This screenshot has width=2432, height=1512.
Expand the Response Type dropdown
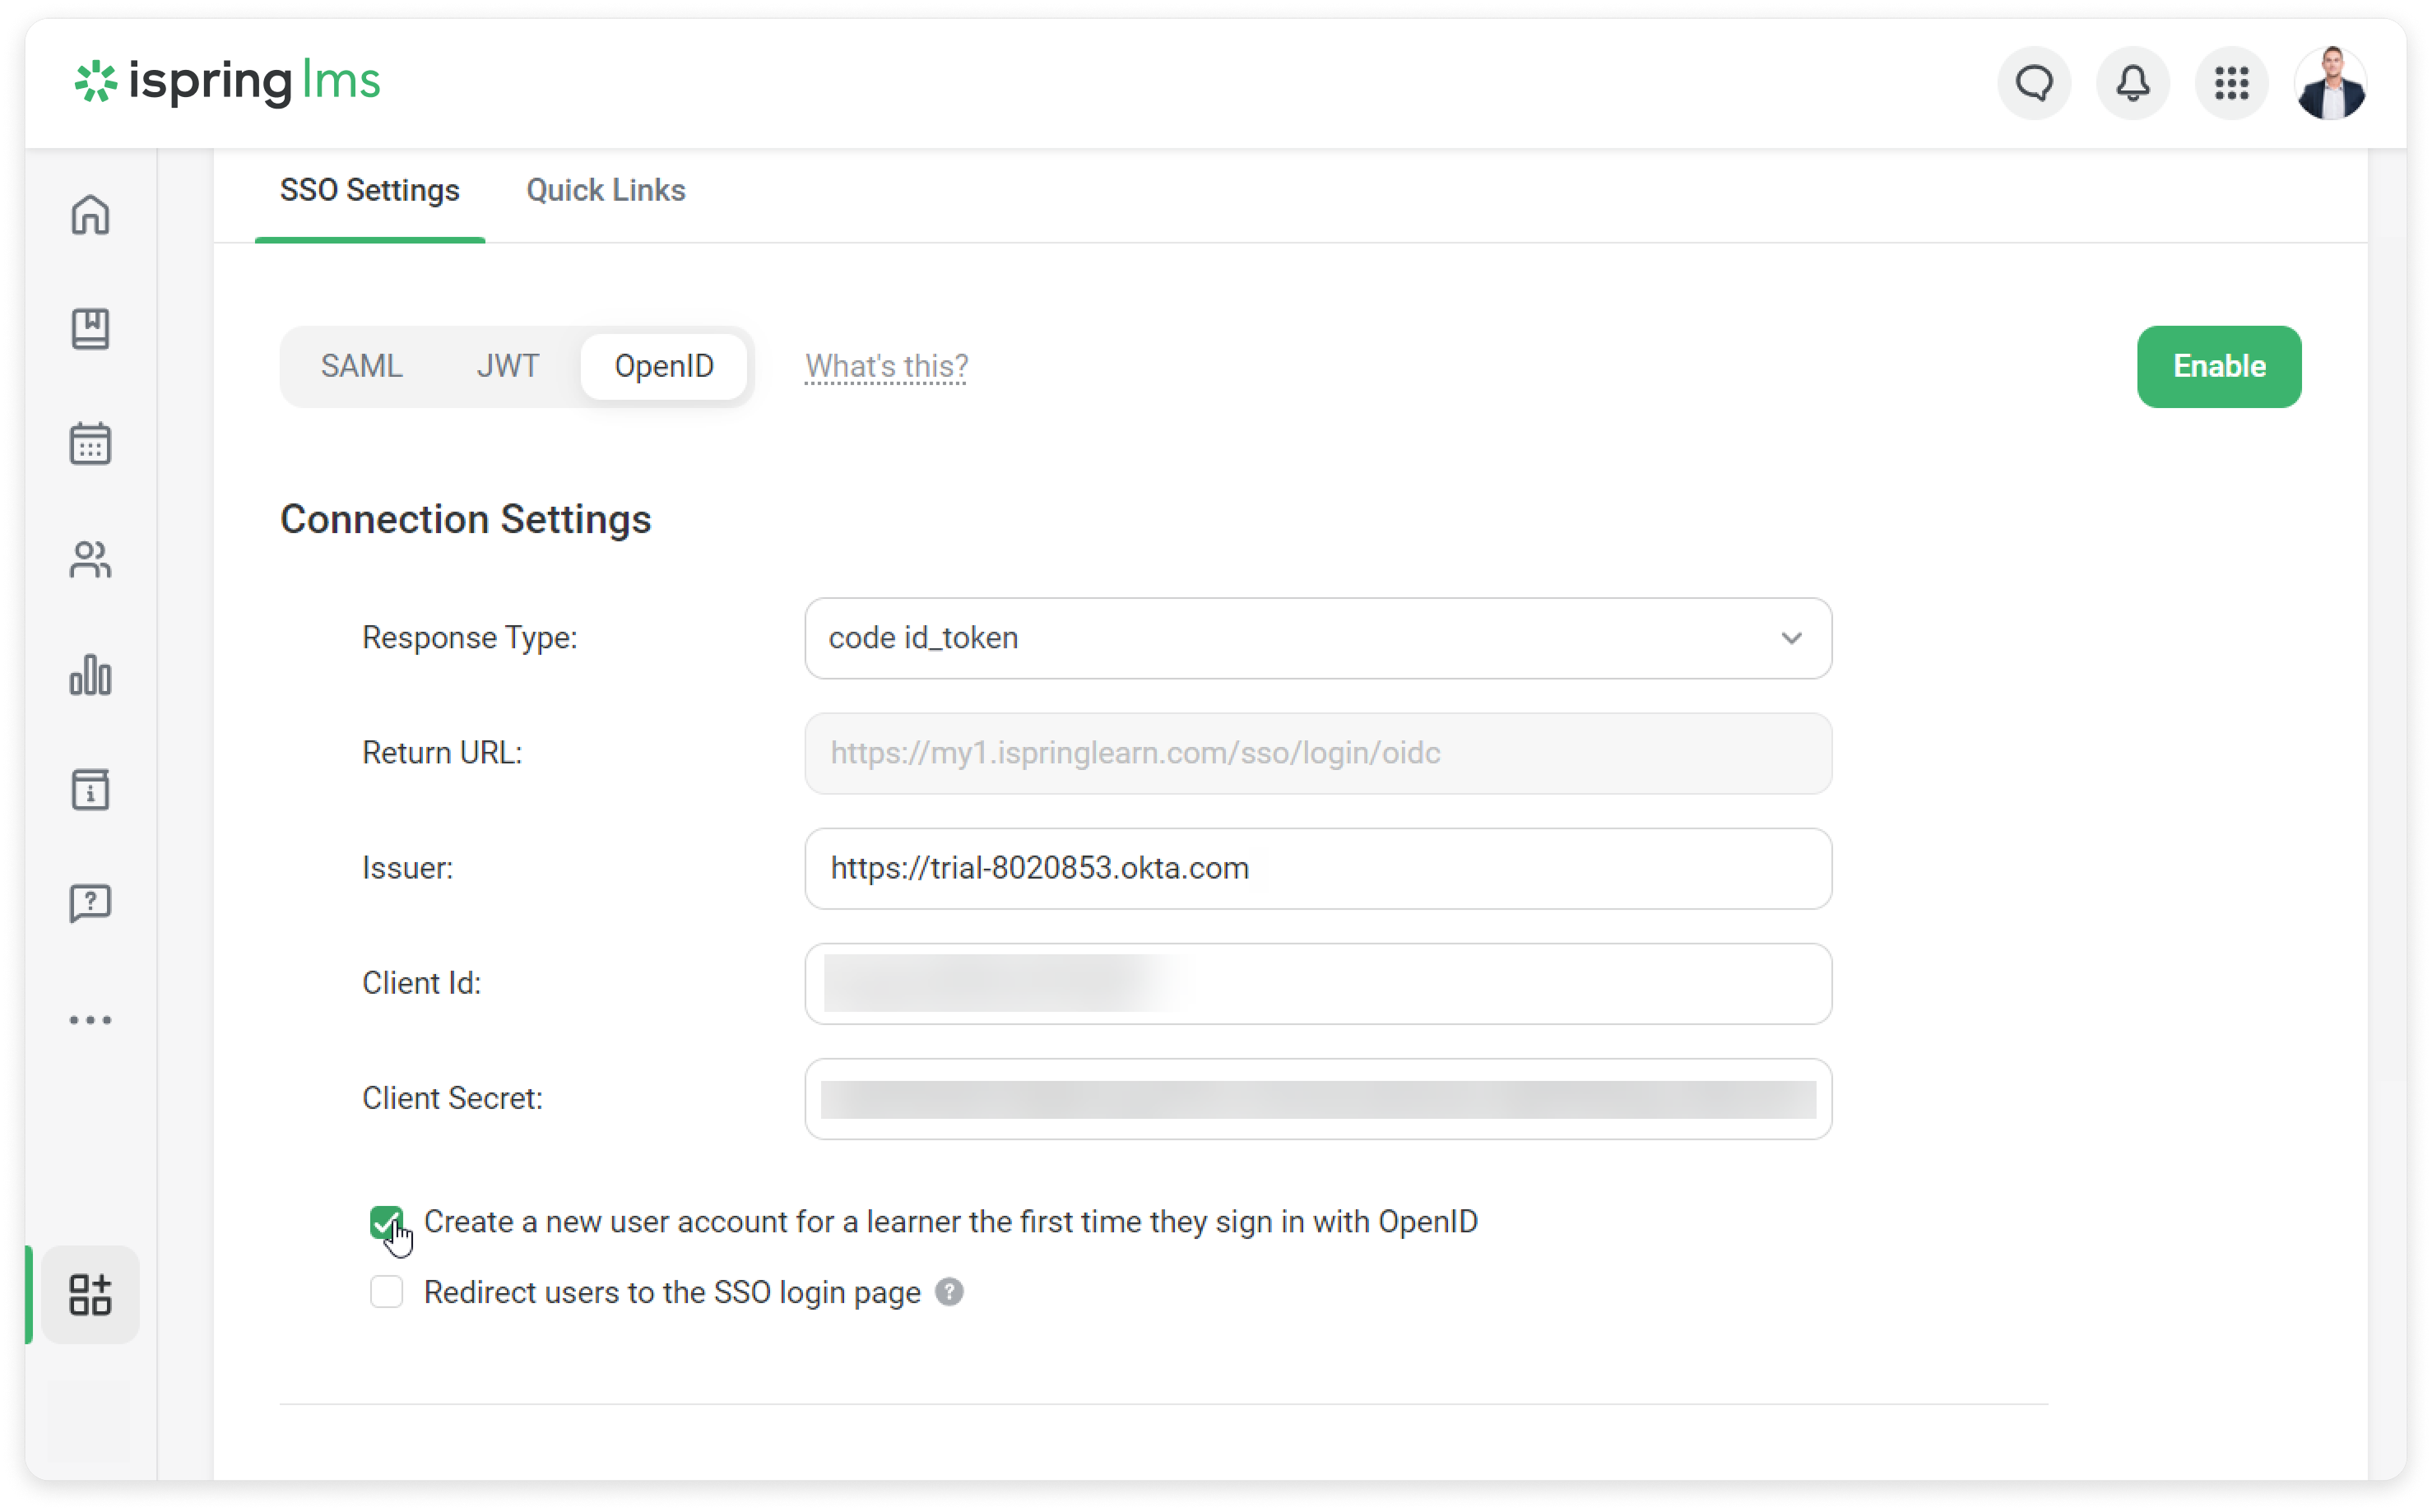point(1317,638)
